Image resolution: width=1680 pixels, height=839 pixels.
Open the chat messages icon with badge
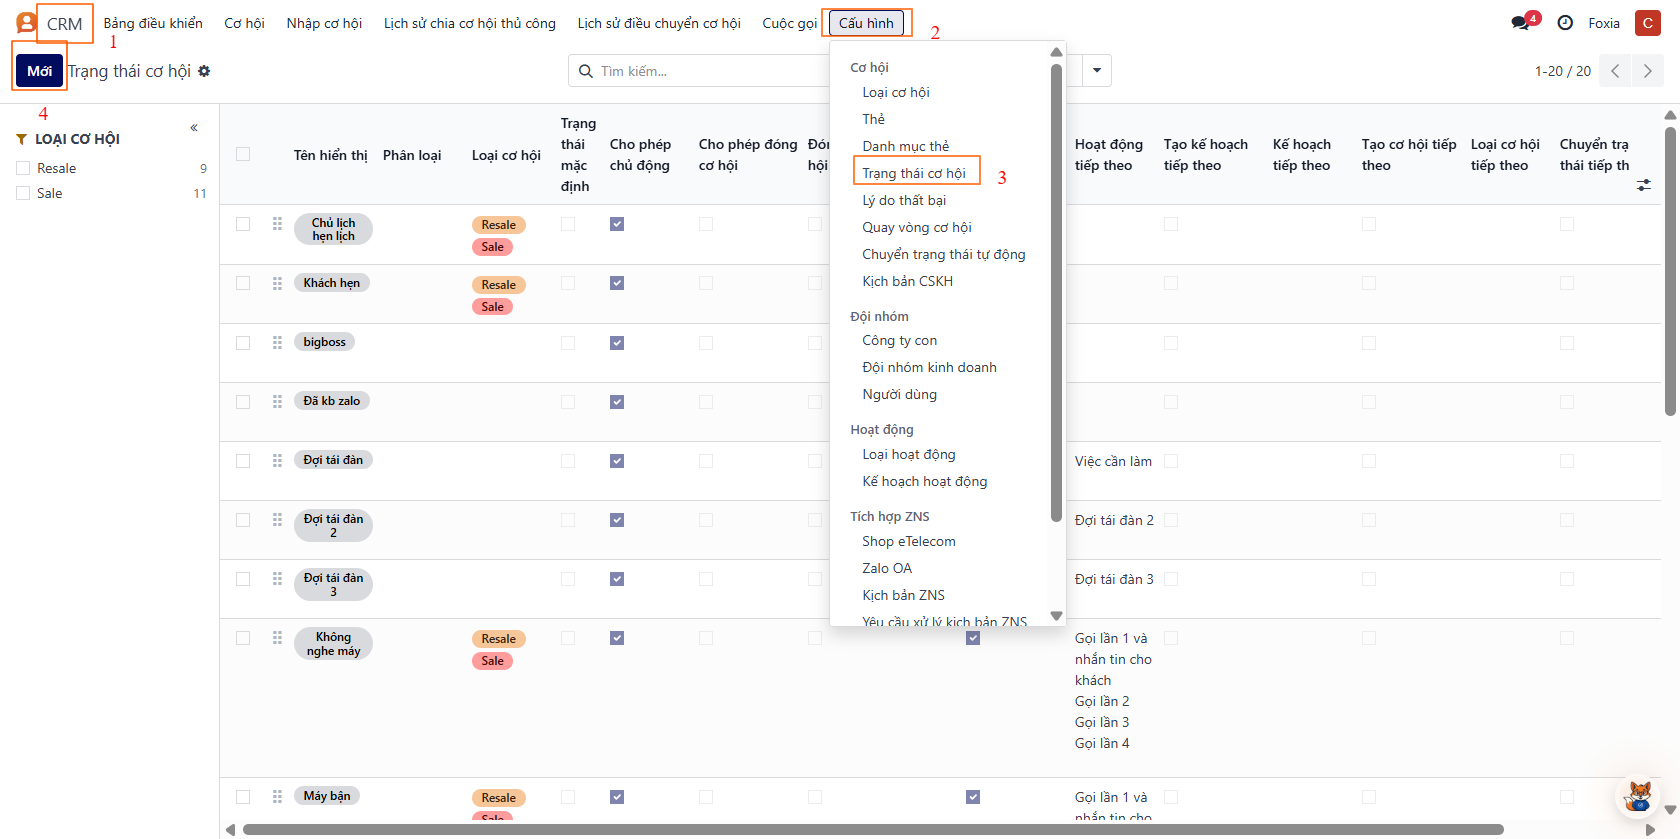1522,23
